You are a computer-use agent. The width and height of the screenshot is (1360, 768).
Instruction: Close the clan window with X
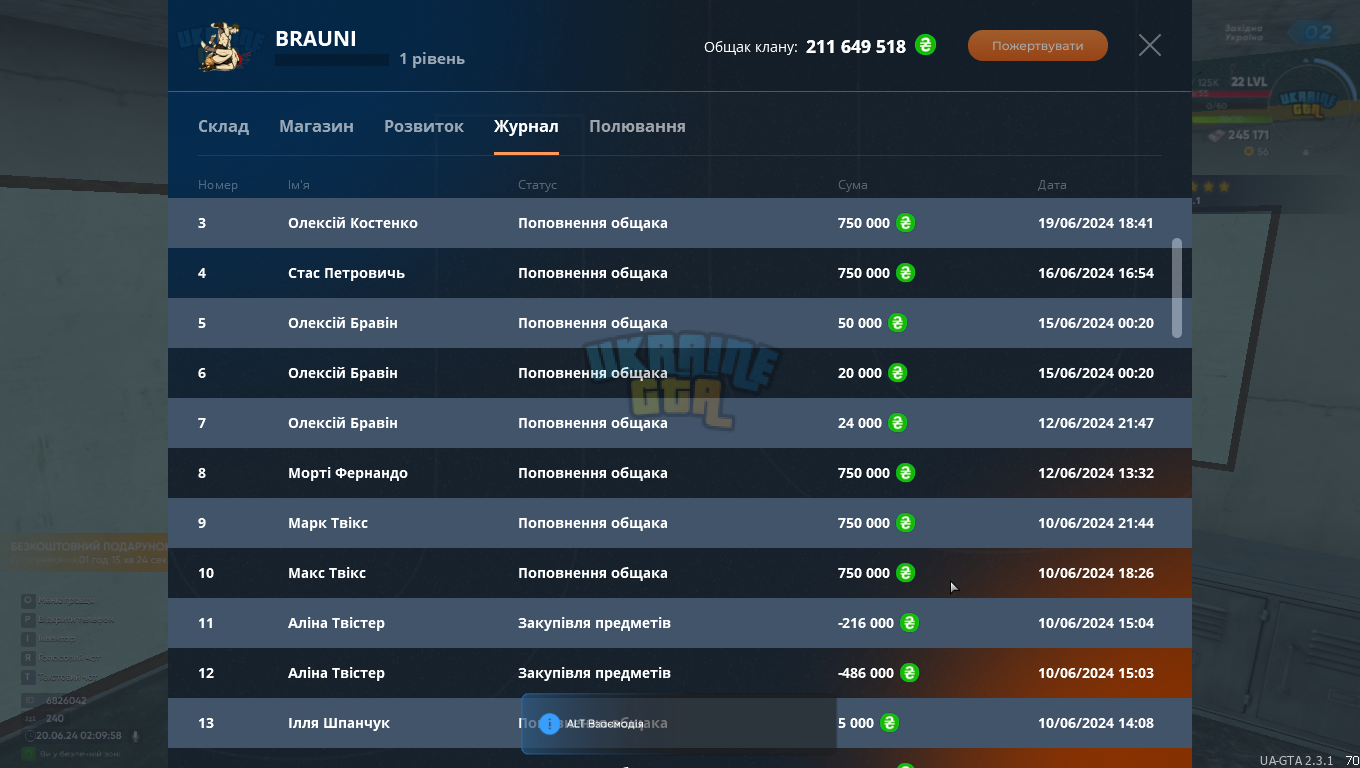pyautogui.click(x=1150, y=45)
